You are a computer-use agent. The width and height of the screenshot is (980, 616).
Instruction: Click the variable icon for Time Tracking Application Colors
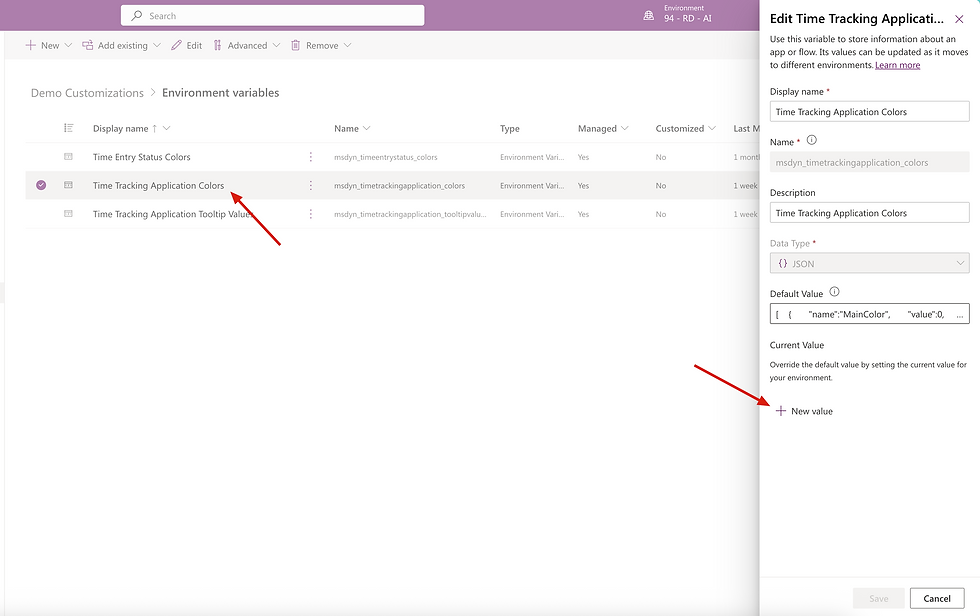[x=69, y=185]
